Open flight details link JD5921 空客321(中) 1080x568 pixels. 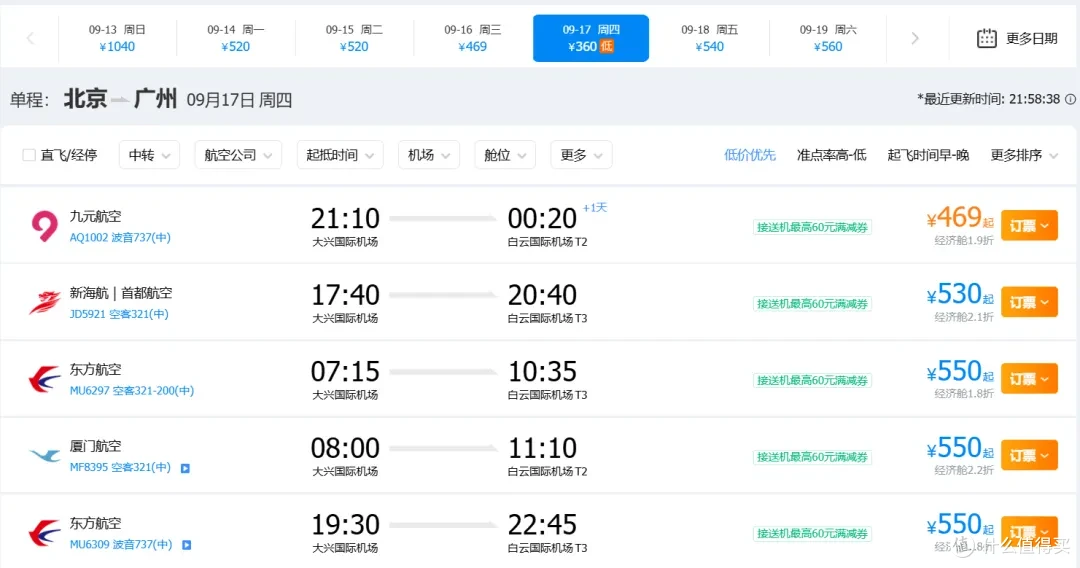pyautogui.click(x=119, y=314)
